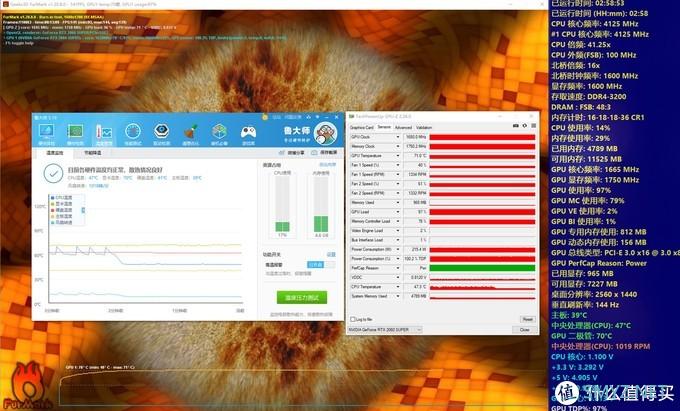
Task: Click the GPU Load red sensor graph
Action: pos(482,212)
